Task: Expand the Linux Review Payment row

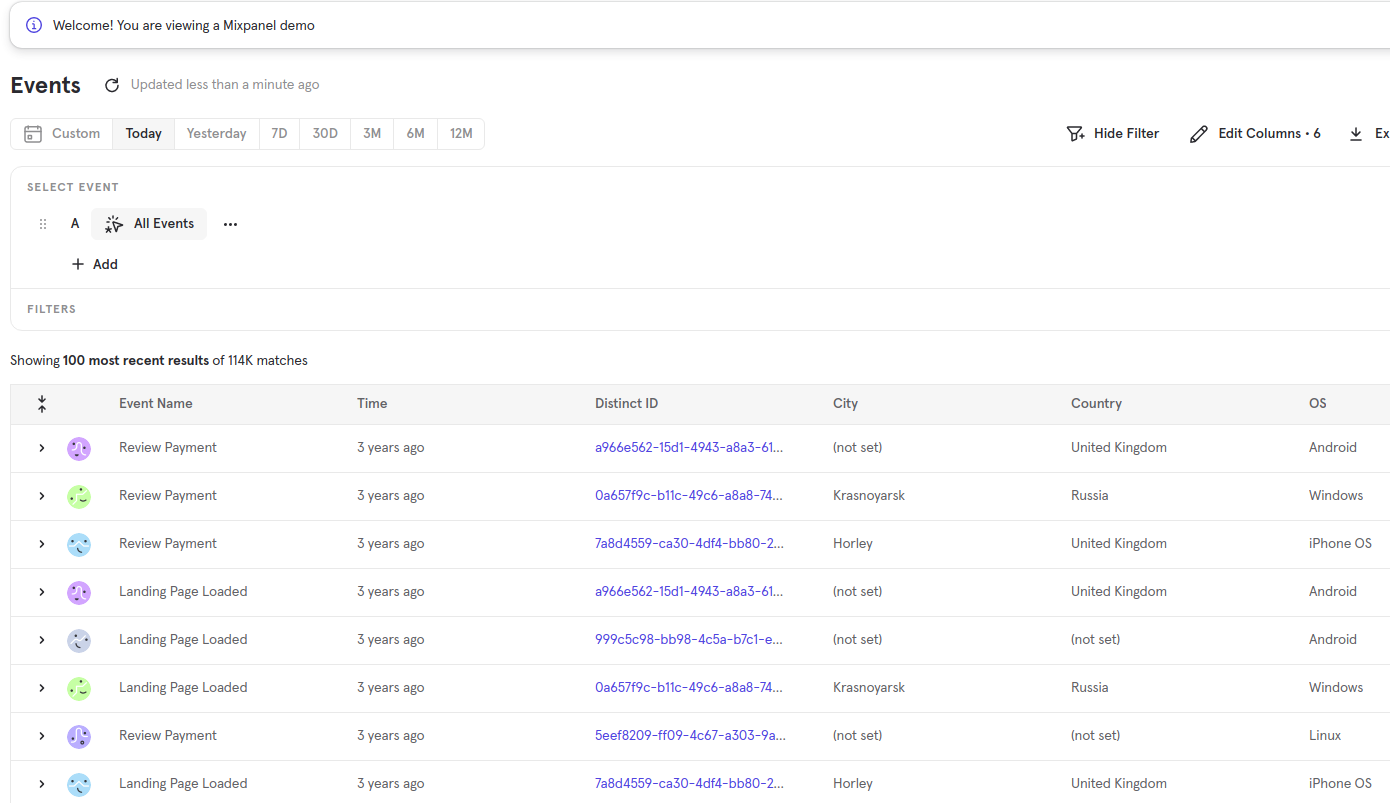Action: 42,736
